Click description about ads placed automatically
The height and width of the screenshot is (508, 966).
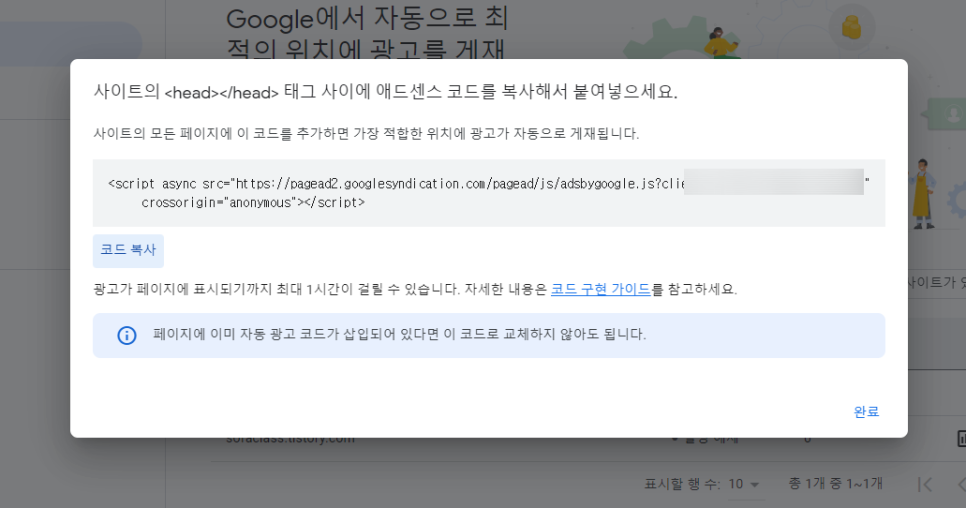(366, 134)
